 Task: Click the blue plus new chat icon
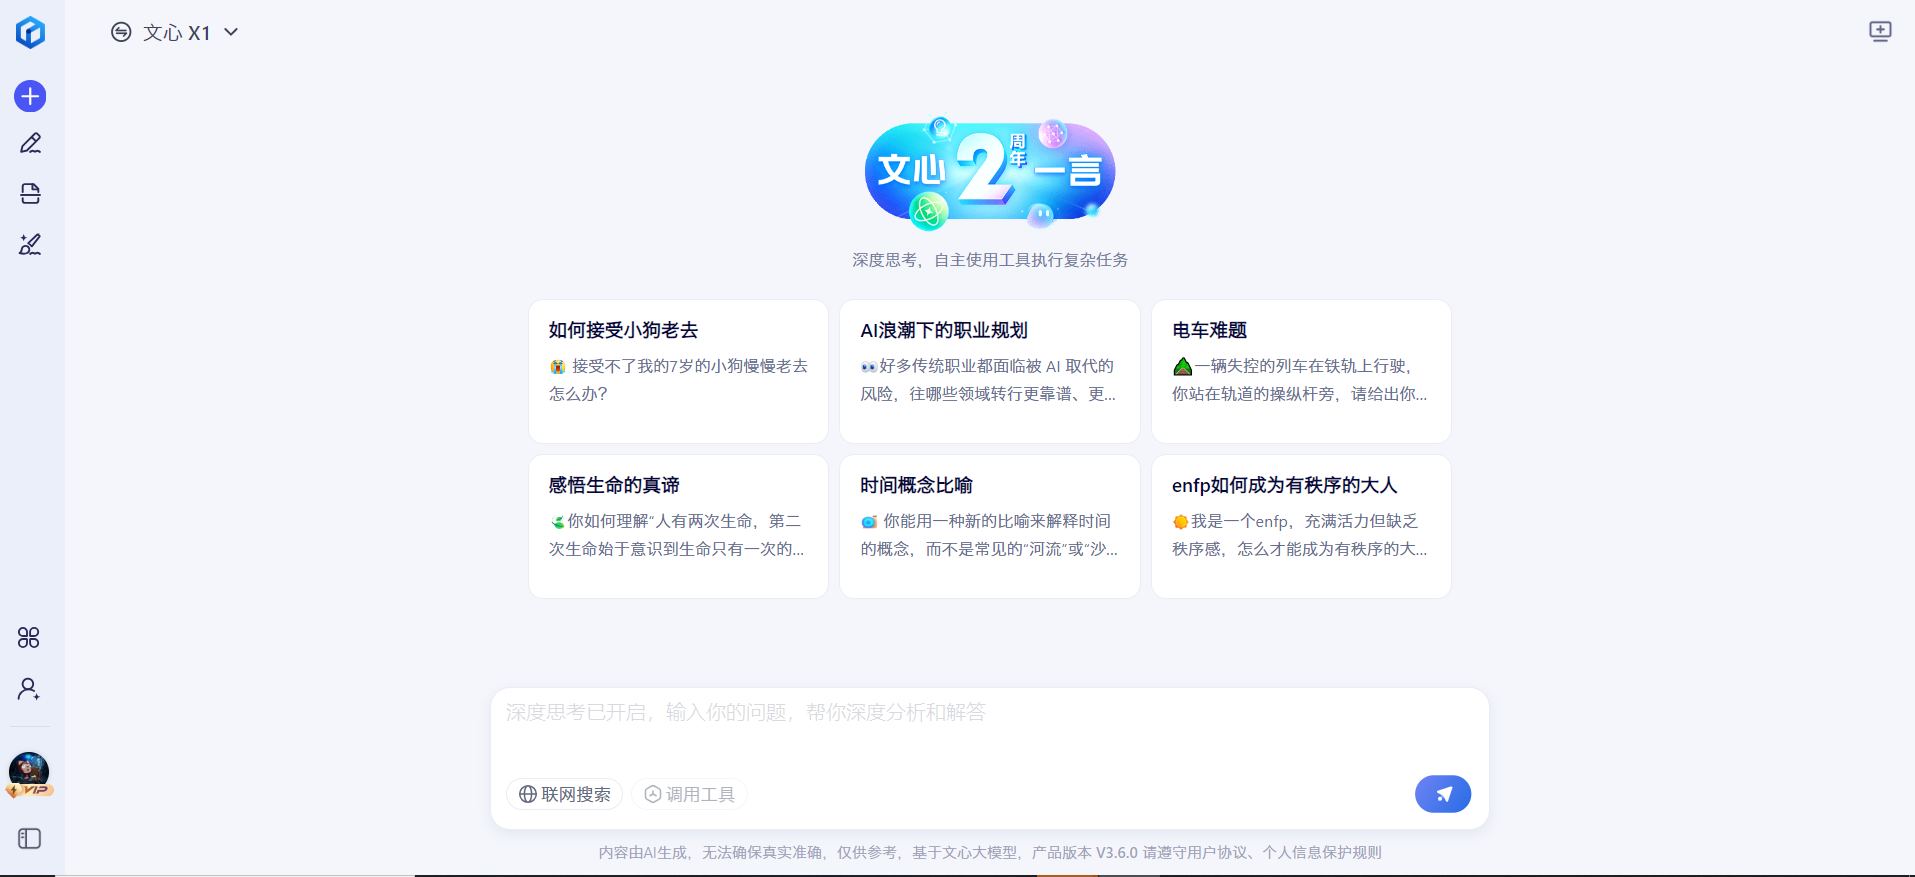[x=30, y=96]
